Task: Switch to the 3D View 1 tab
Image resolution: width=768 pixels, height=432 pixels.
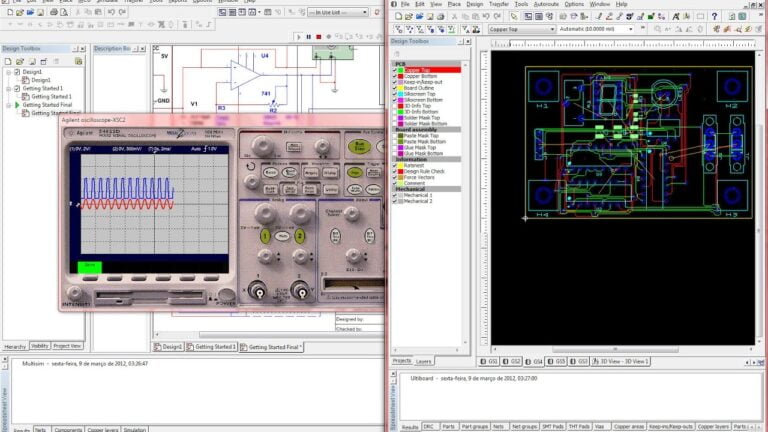Action: 622,361
